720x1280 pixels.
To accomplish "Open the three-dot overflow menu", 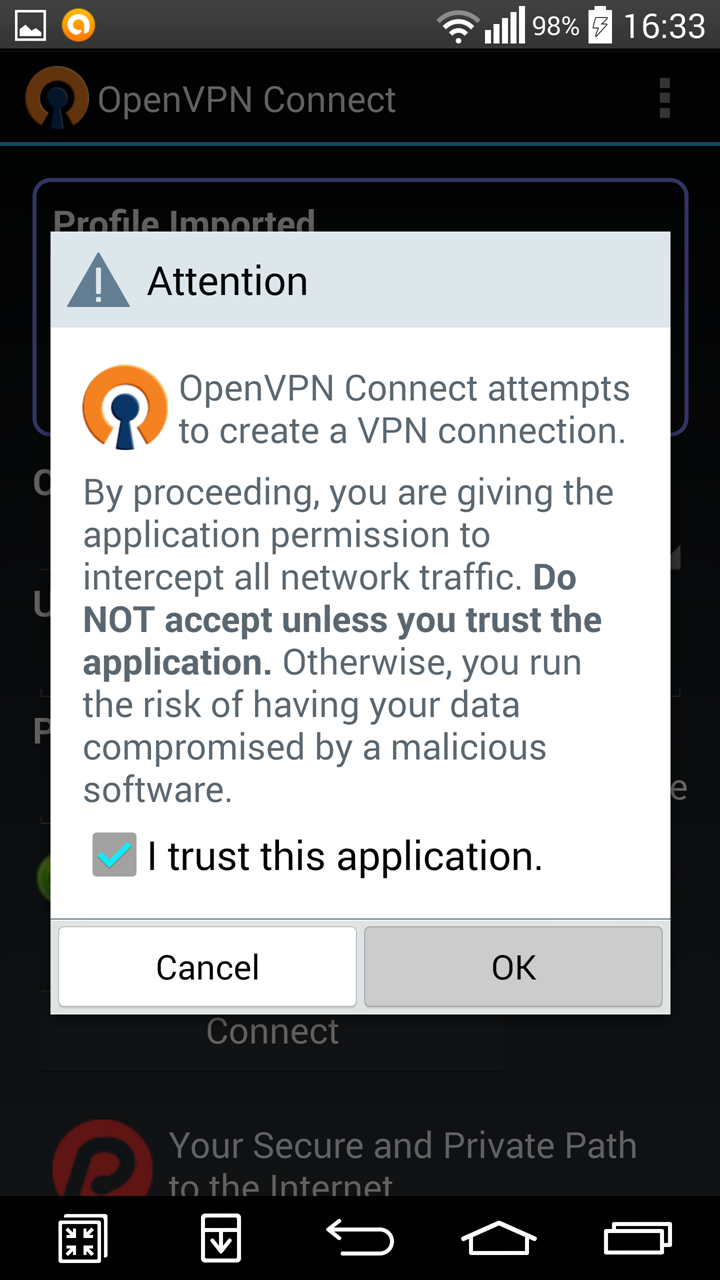I will [664, 99].
